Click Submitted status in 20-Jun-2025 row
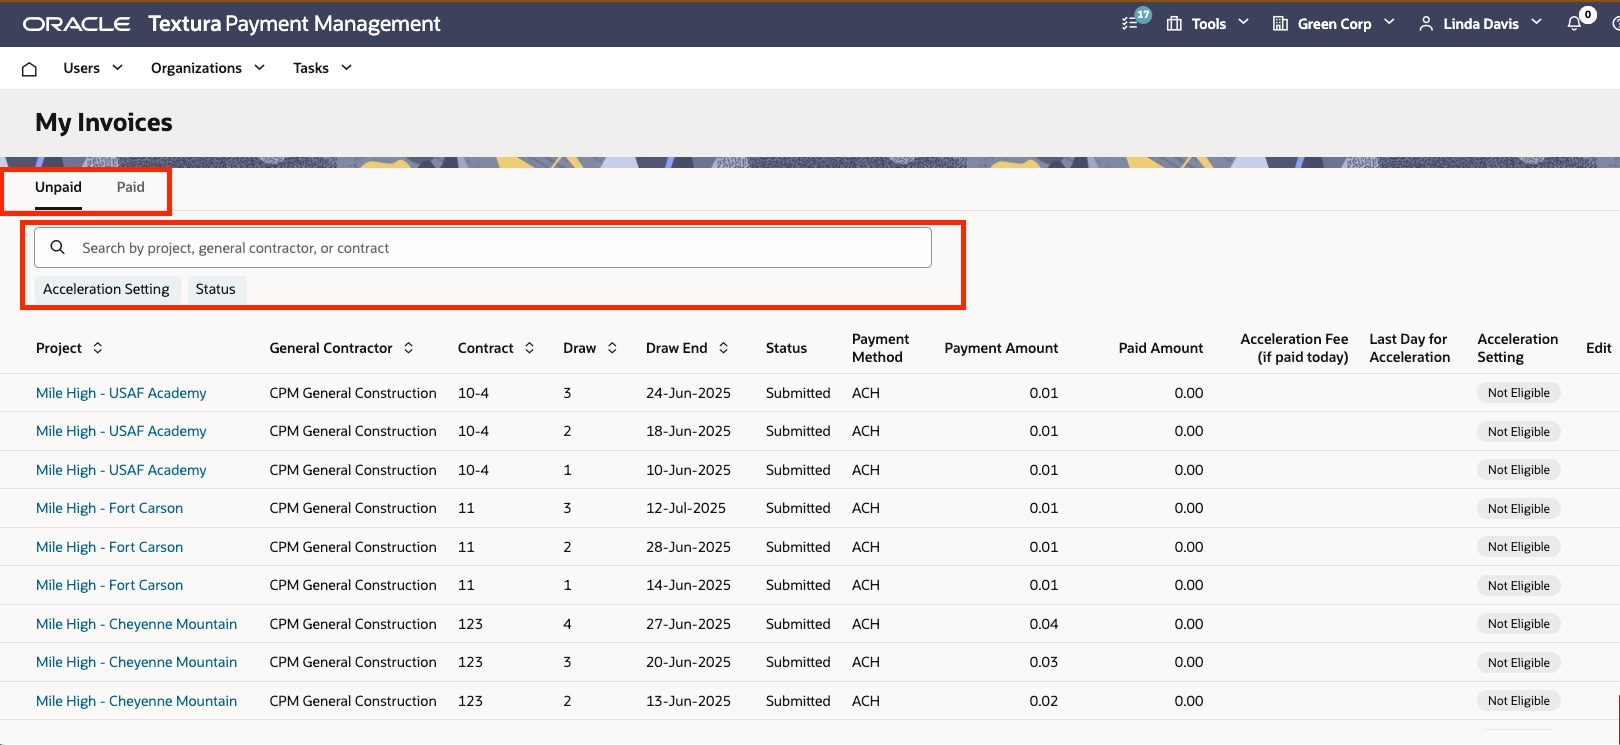Image resolution: width=1620 pixels, height=745 pixels. [x=798, y=662]
